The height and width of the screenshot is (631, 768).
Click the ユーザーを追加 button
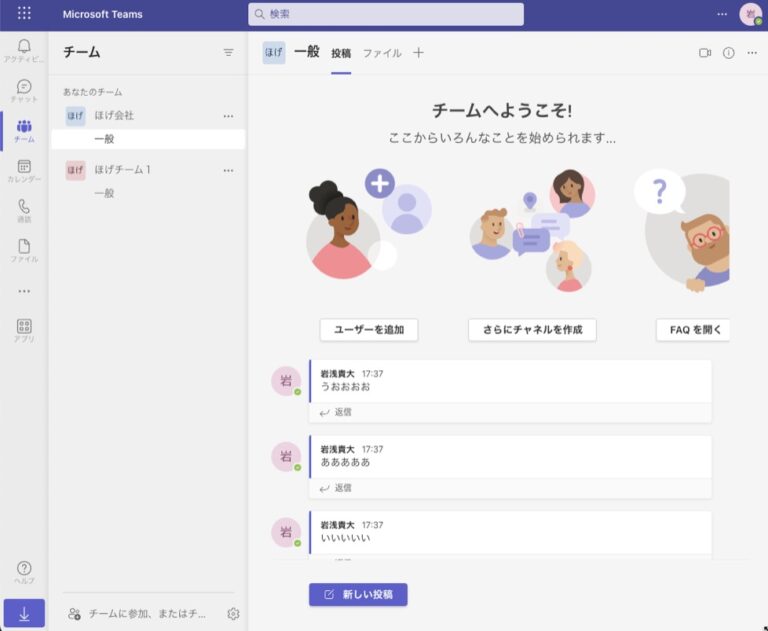pyautogui.click(x=369, y=330)
